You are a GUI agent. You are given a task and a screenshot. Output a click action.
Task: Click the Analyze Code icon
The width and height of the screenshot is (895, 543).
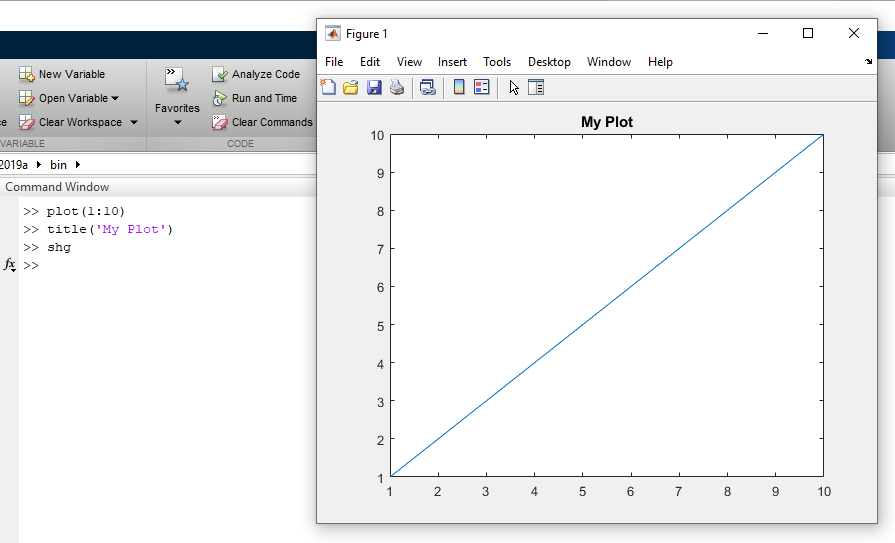220,74
